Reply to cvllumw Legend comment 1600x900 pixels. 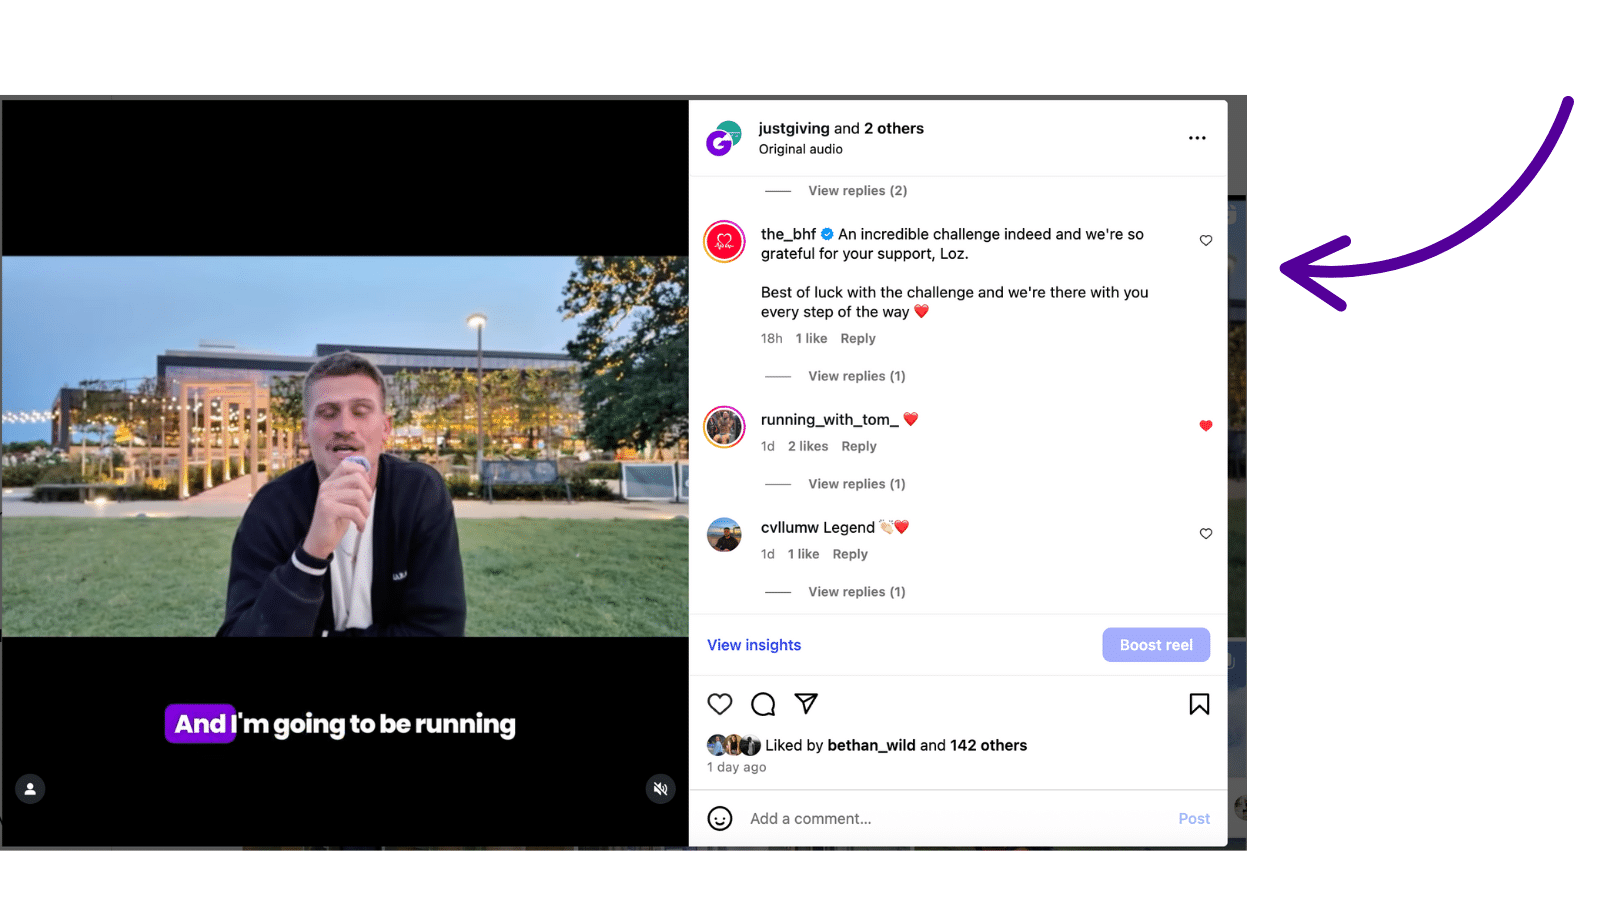tap(850, 554)
